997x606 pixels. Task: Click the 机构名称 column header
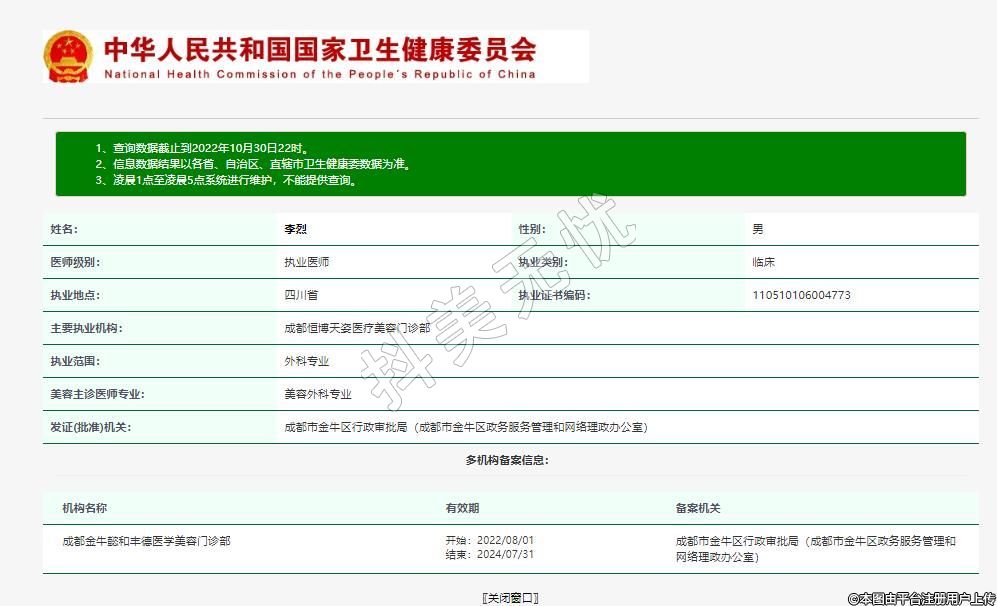pyautogui.click(x=85, y=508)
